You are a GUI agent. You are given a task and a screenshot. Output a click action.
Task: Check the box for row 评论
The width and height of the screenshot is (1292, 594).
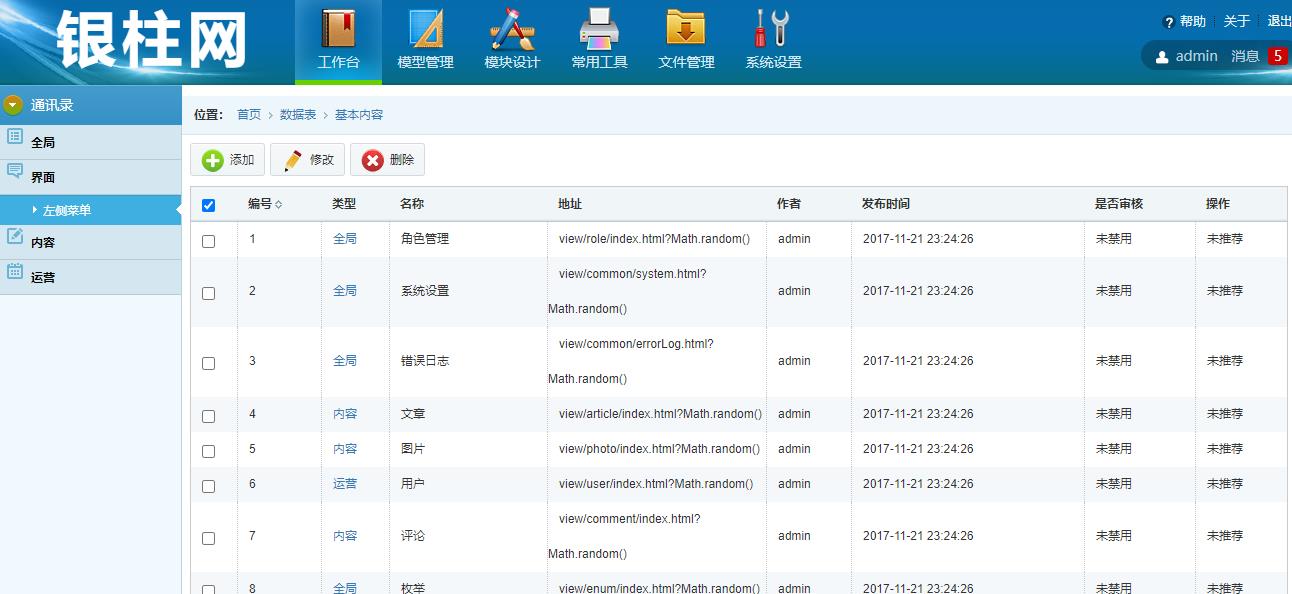point(209,538)
